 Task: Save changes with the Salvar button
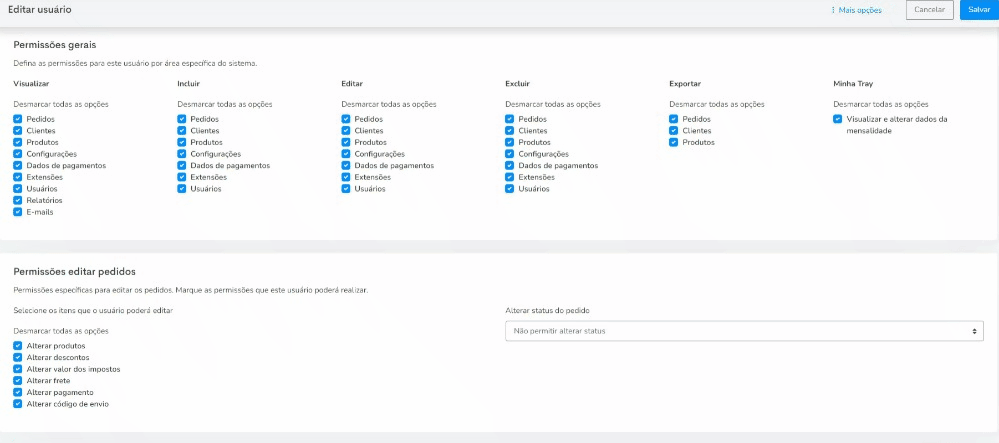pos(979,10)
